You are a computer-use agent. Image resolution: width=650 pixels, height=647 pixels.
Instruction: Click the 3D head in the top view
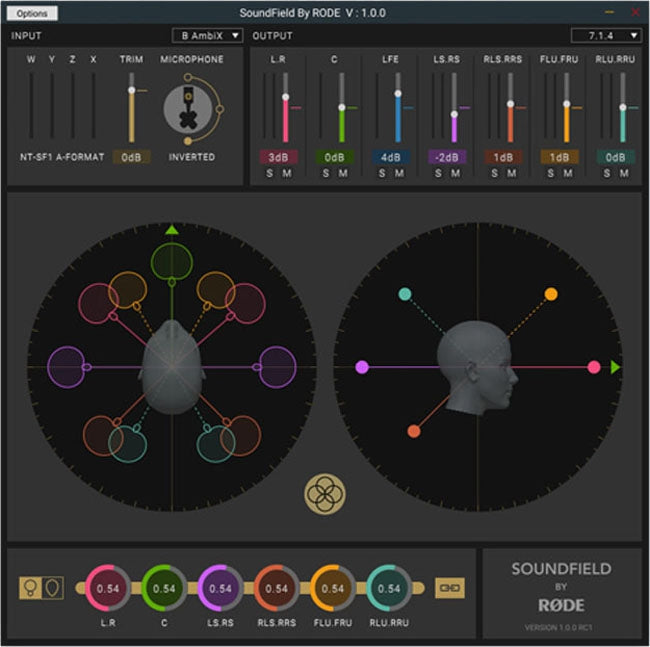[172, 365]
